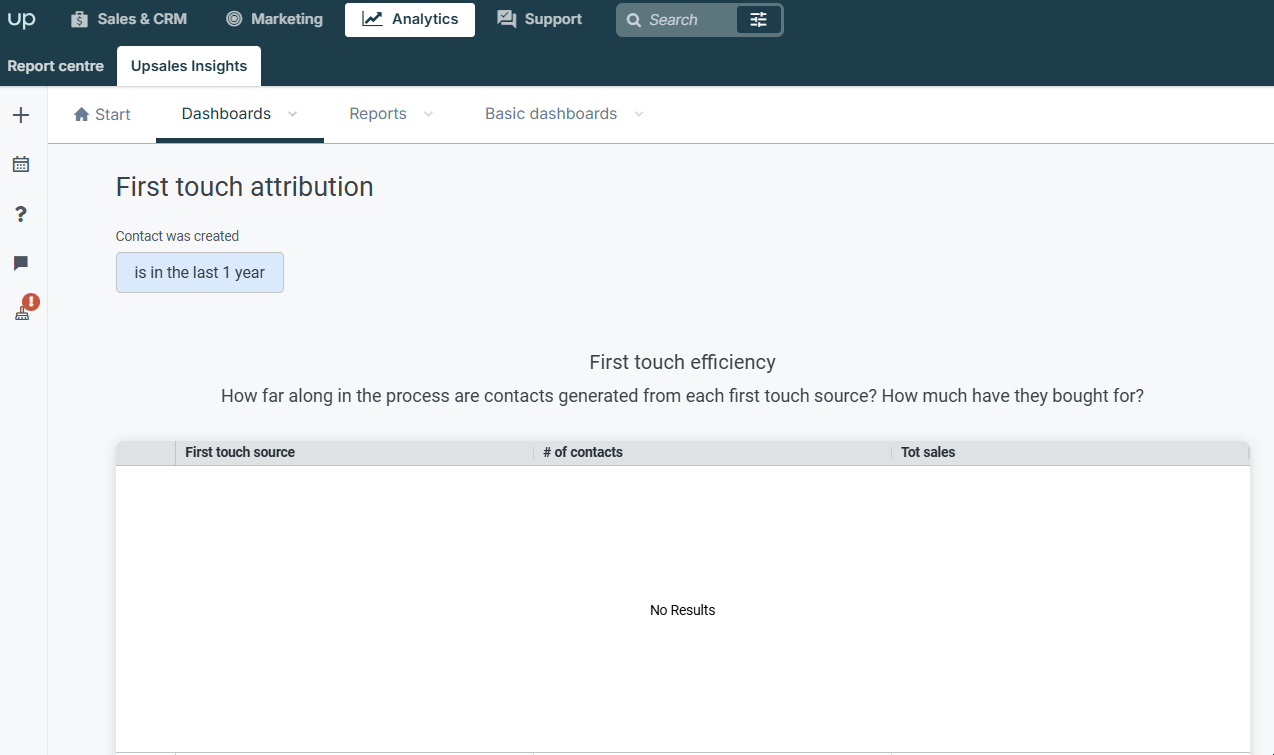Select the Basic dashboards tab
The height and width of the screenshot is (755, 1274).
point(551,114)
